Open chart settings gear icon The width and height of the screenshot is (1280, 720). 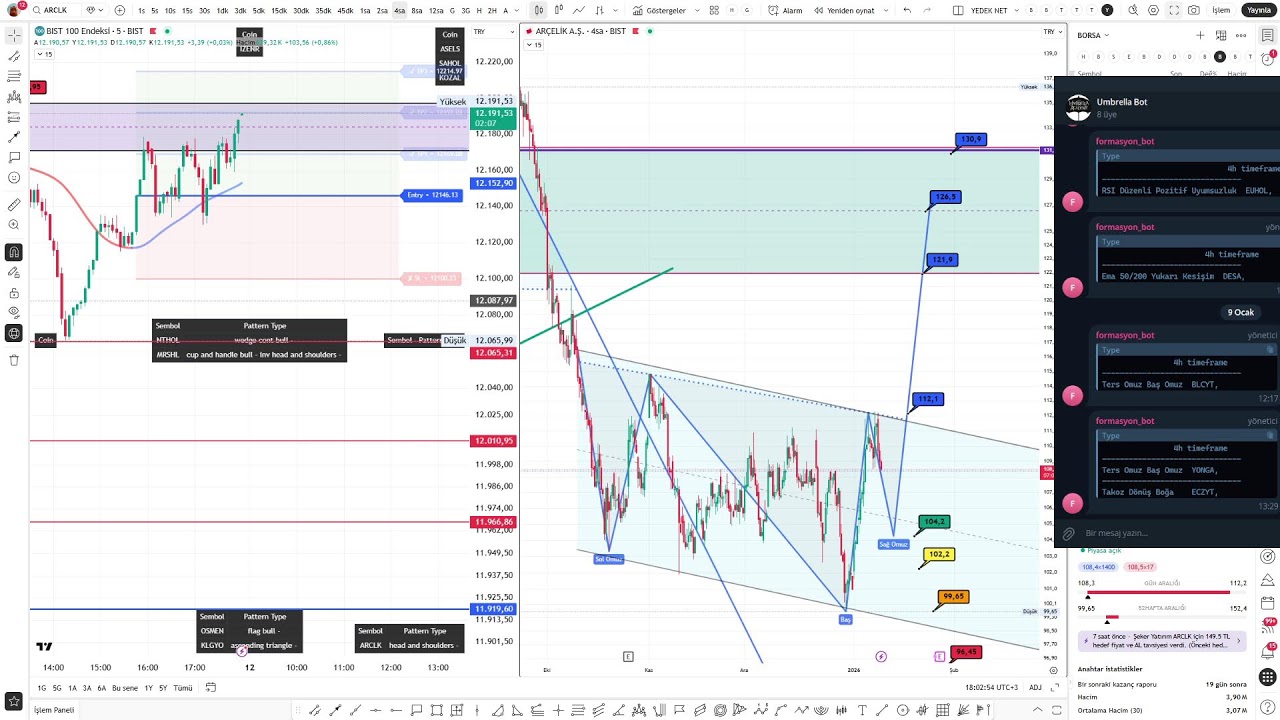coord(1154,10)
